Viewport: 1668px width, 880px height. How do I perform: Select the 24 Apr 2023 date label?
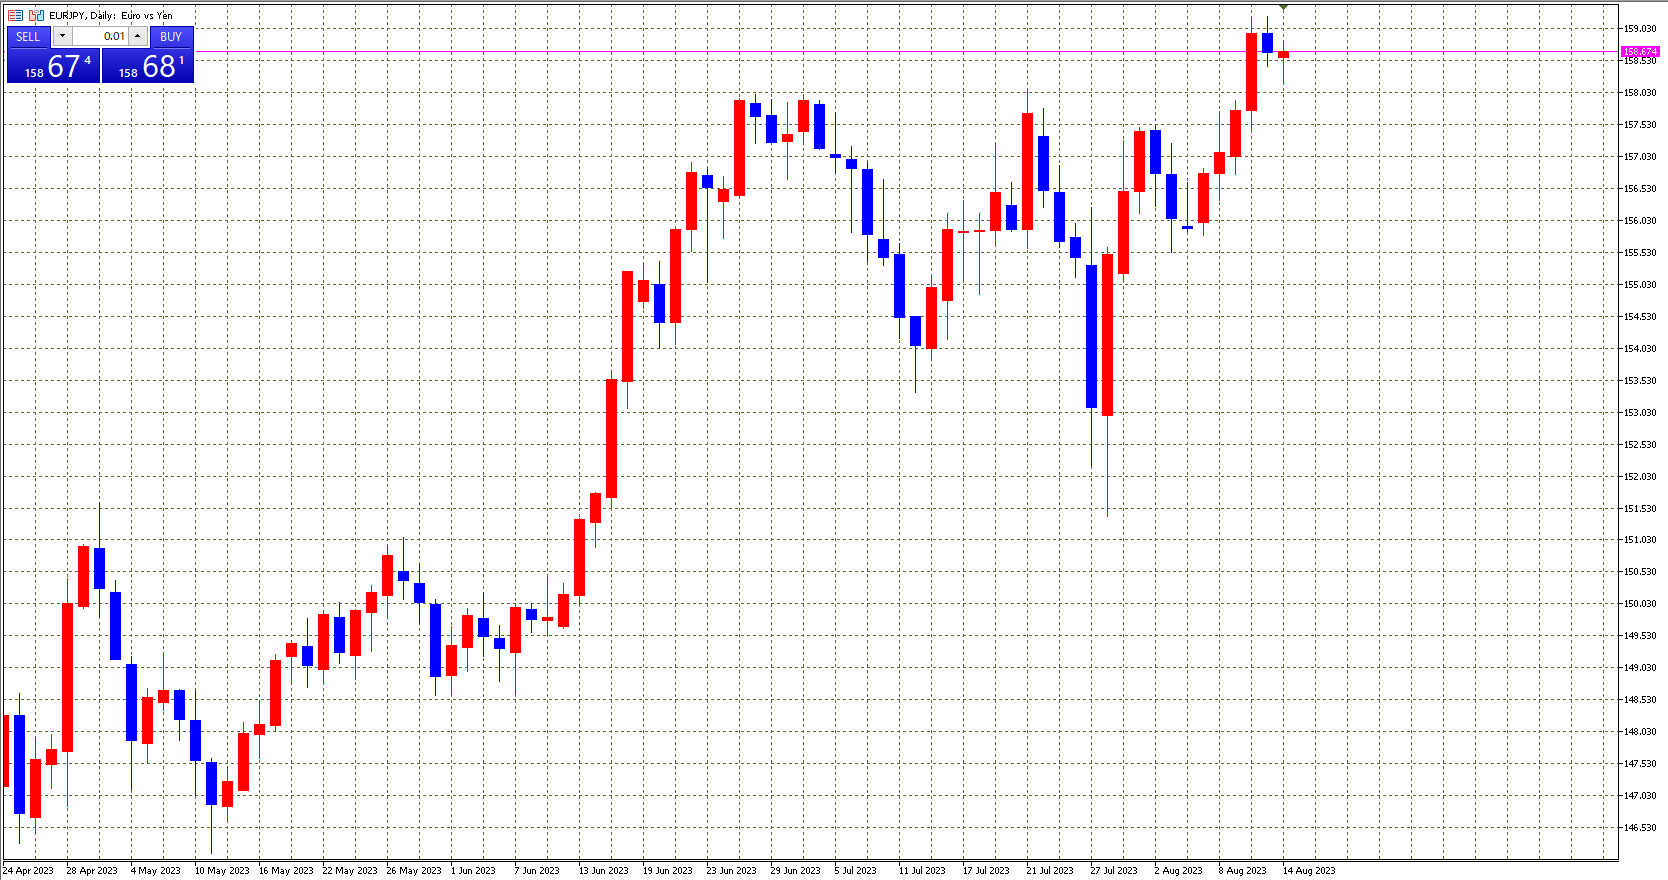pos(29,870)
